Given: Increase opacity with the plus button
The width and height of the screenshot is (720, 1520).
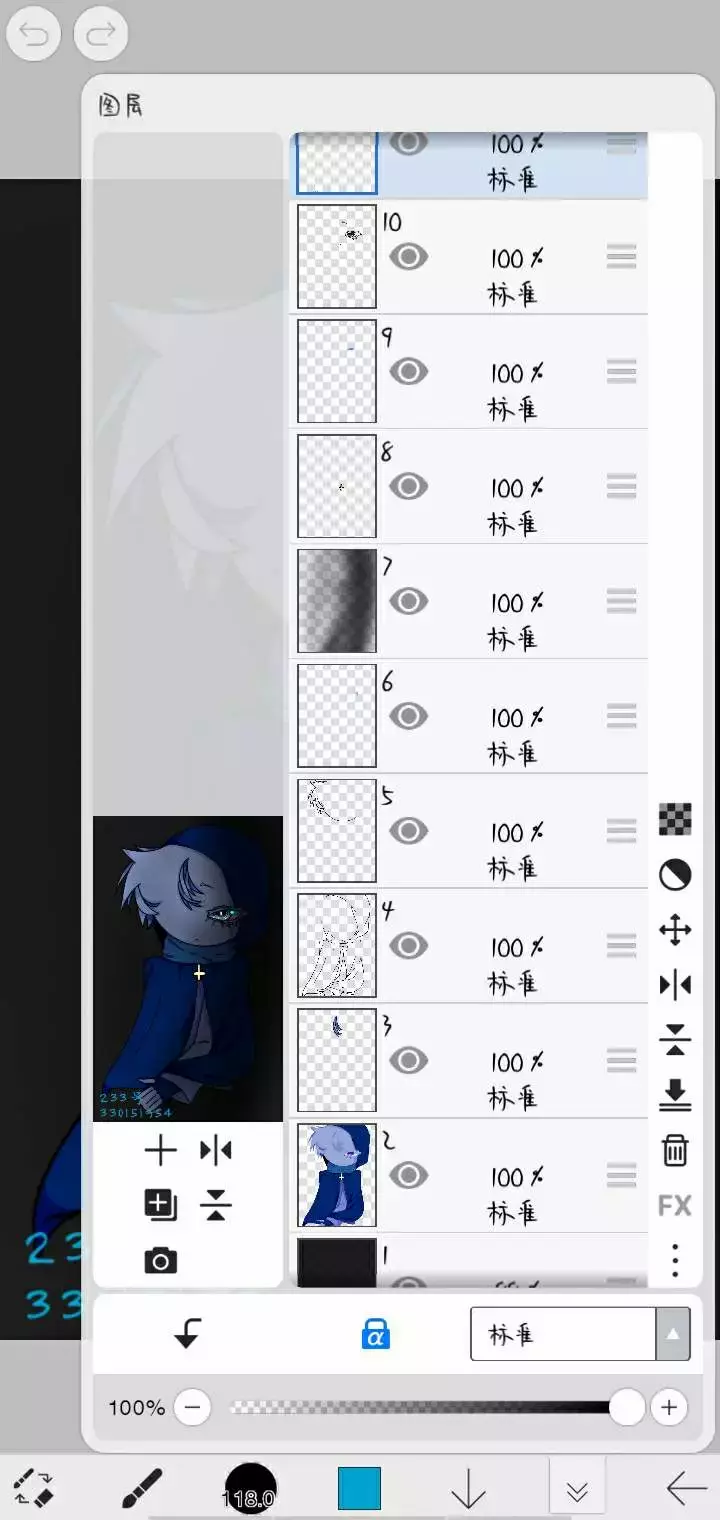Looking at the screenshot, I should (x=669, y=1408).
